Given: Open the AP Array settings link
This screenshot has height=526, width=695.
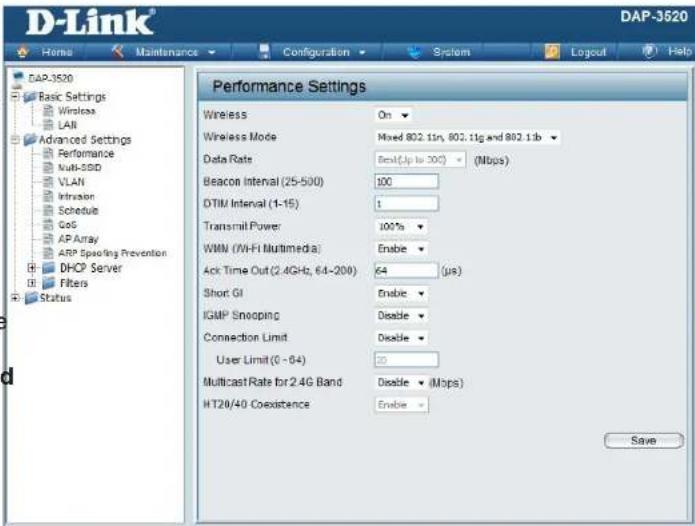Looking at the screenshot, I should coord(78,239).
